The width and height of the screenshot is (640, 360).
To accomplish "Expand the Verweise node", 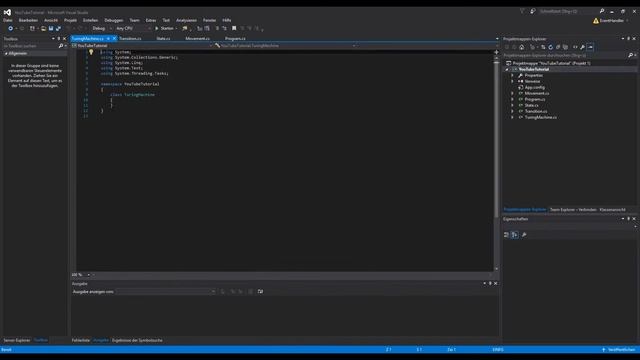I will pyautogui.click(x=512, y=81).
